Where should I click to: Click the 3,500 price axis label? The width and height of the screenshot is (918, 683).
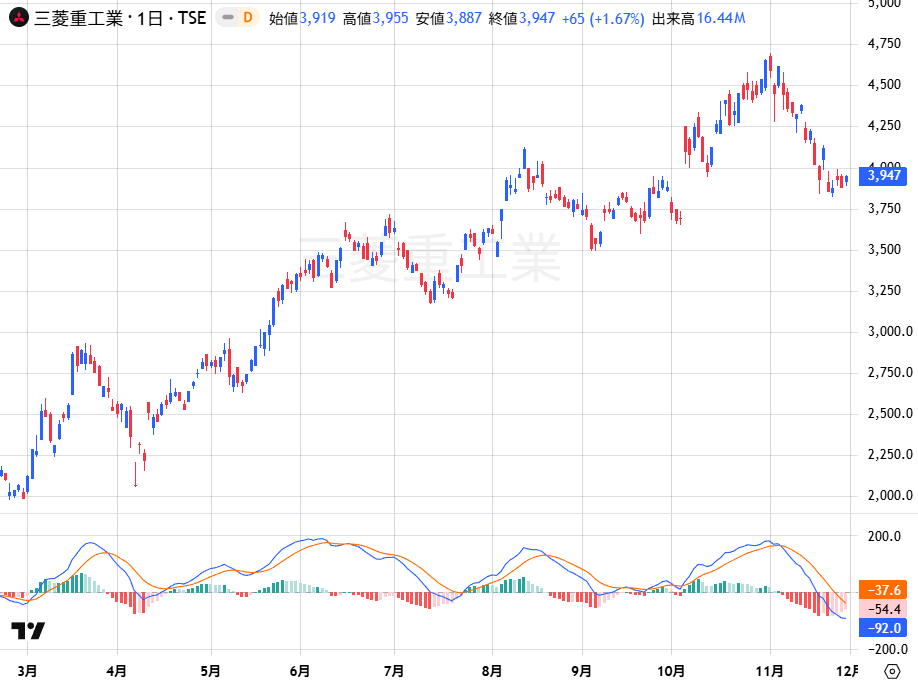click(884, 249)
